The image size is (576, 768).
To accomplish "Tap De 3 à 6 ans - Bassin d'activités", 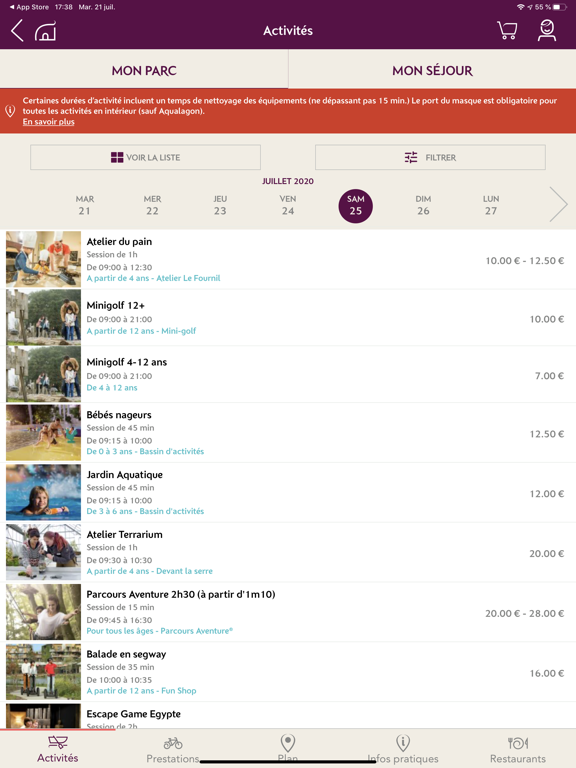I will (145, 511).
